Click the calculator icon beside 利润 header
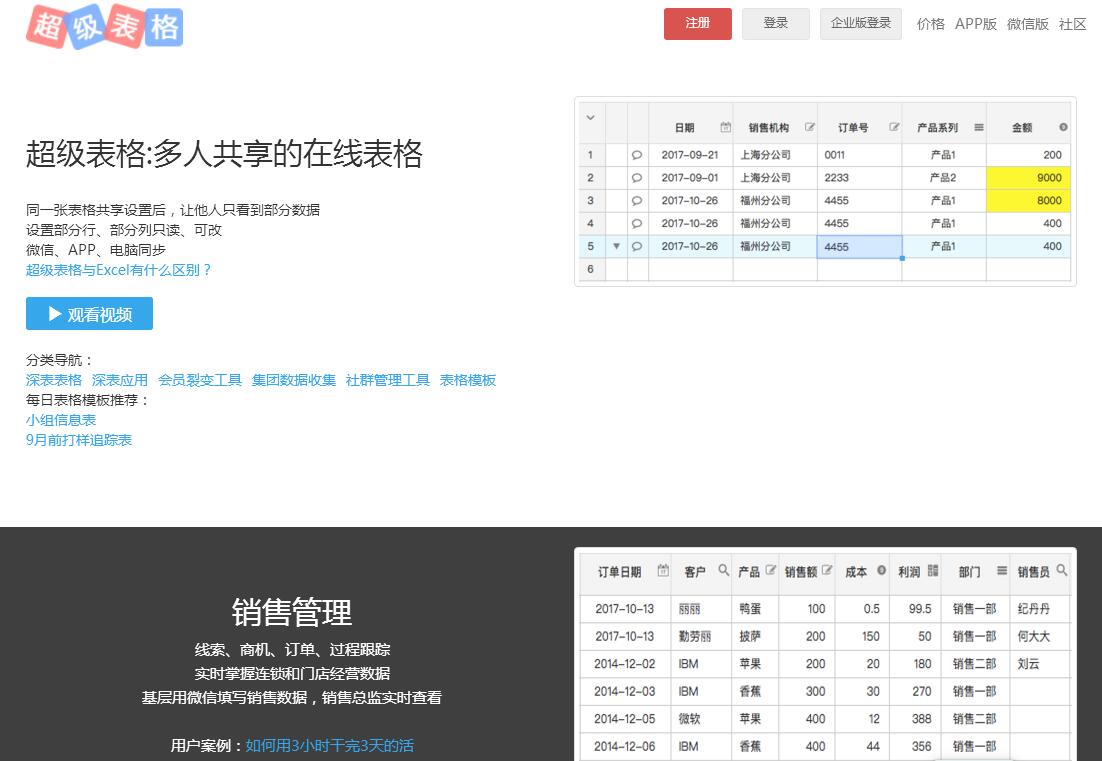 933,571
